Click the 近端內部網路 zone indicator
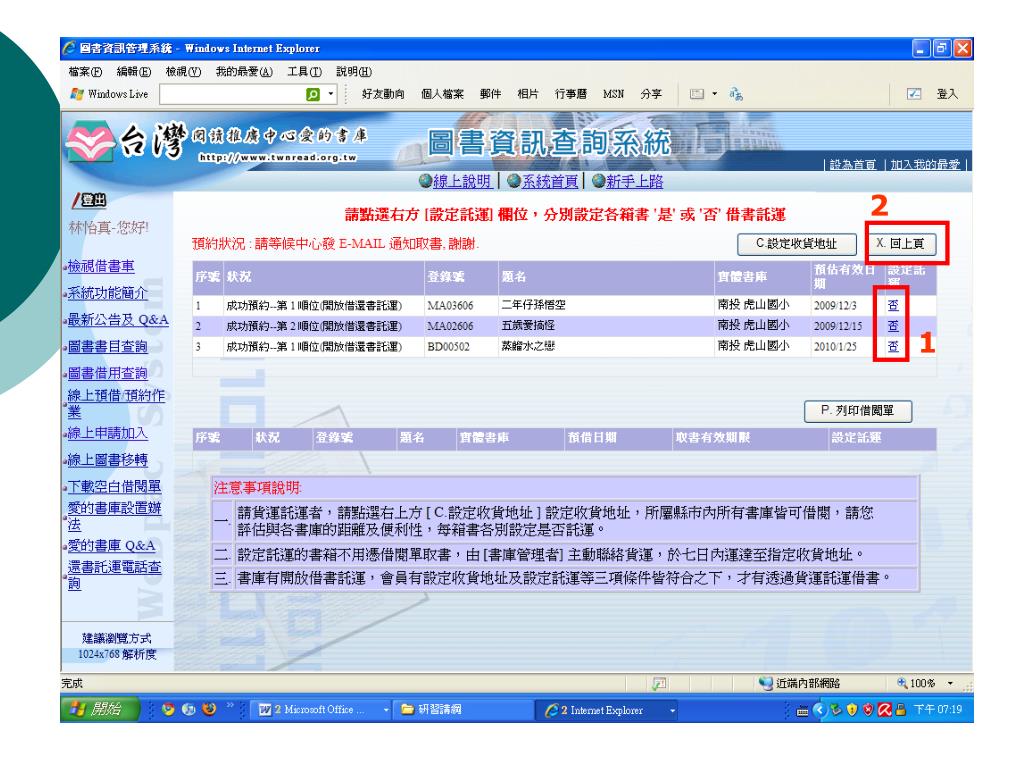 pyautogui.click(x=799, y=683)
